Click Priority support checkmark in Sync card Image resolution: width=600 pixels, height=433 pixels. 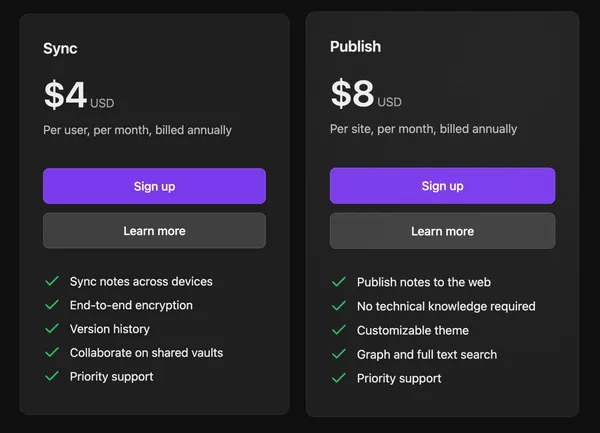coord(52,377)
